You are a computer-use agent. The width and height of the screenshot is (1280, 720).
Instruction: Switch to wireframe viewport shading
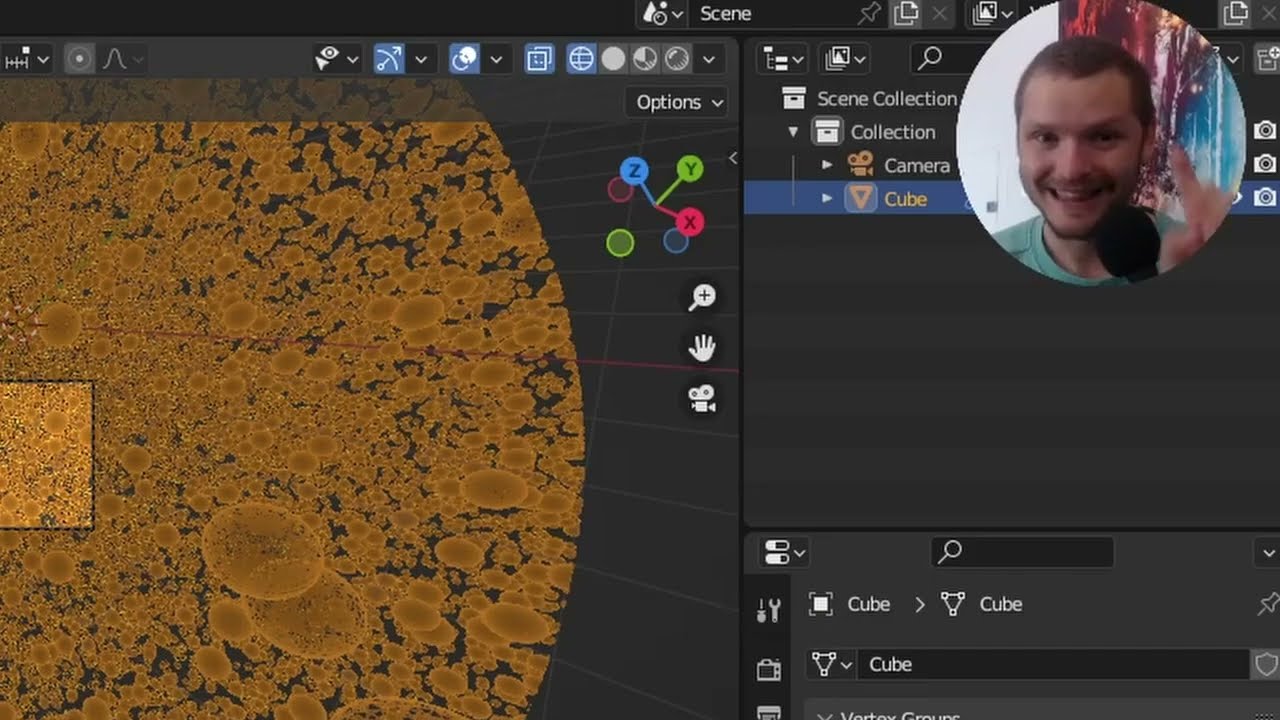(x=581, y=60)
